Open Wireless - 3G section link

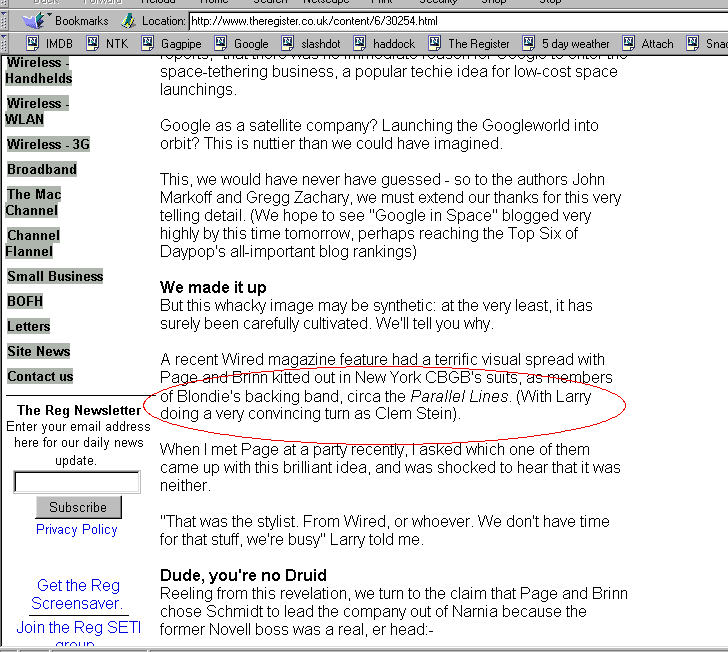pyautogui.click(x=48, y=144)
